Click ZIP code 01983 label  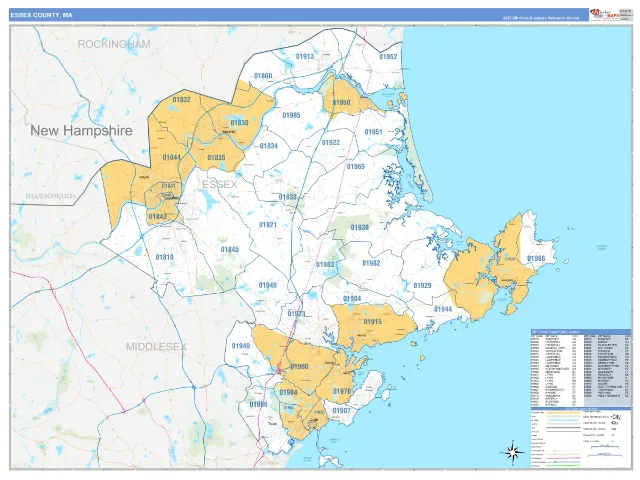[x=325, y=264]
